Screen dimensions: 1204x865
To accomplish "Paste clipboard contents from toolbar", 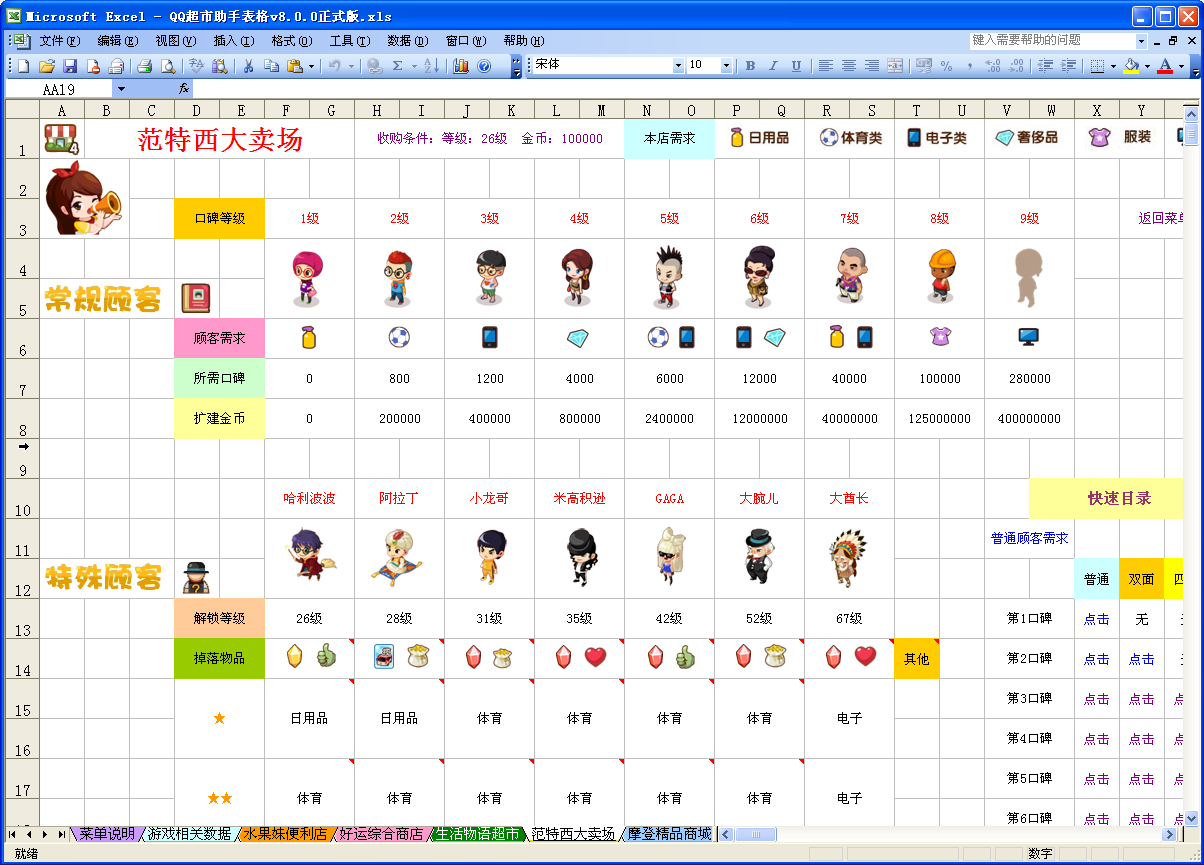I will click(x=294, y=66).
